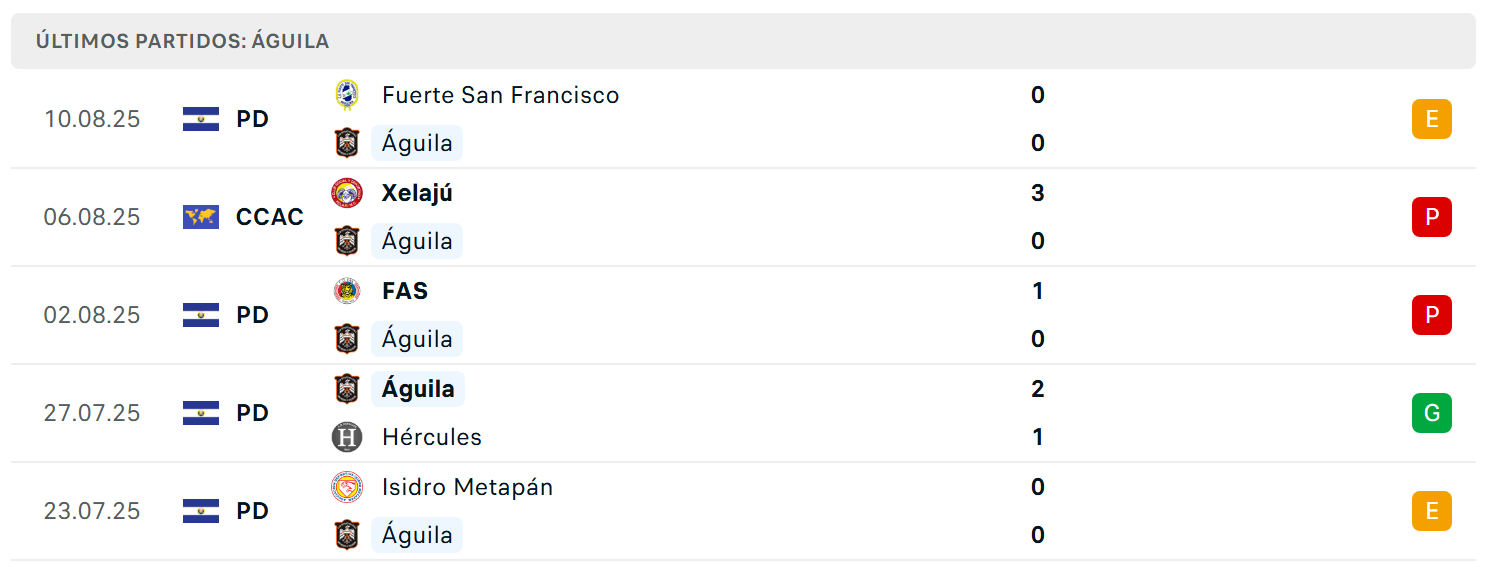Select the CCAC competition label
Viewport: 1491px width, 575px height.
click(270, 217)
